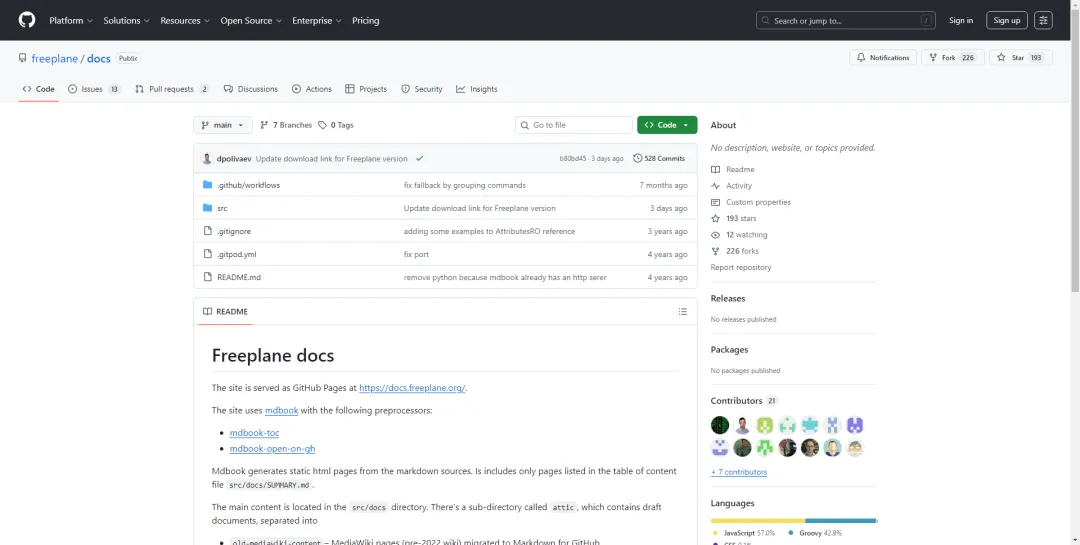The width and height of the screenshot is (1080, 545).
Task: Click dpolivaev's avatar in the commit bar
Action: [207, 158]
